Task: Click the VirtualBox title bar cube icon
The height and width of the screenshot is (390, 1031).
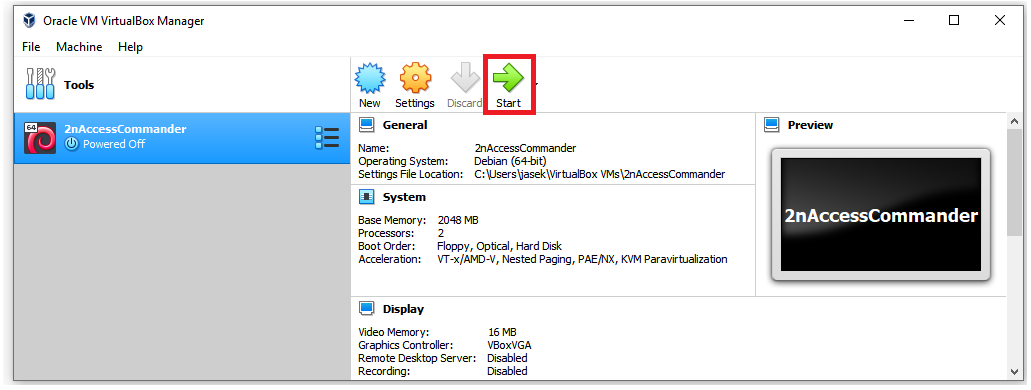Action: pyautogui.click(x=29, y=20)
